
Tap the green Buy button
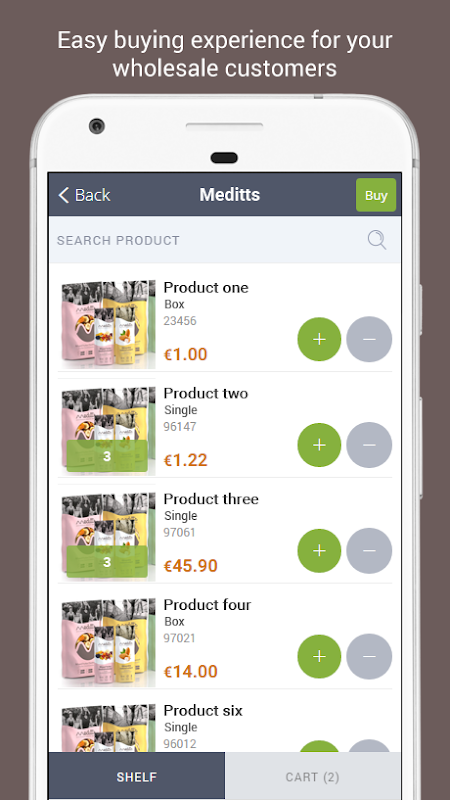[376, 195]
